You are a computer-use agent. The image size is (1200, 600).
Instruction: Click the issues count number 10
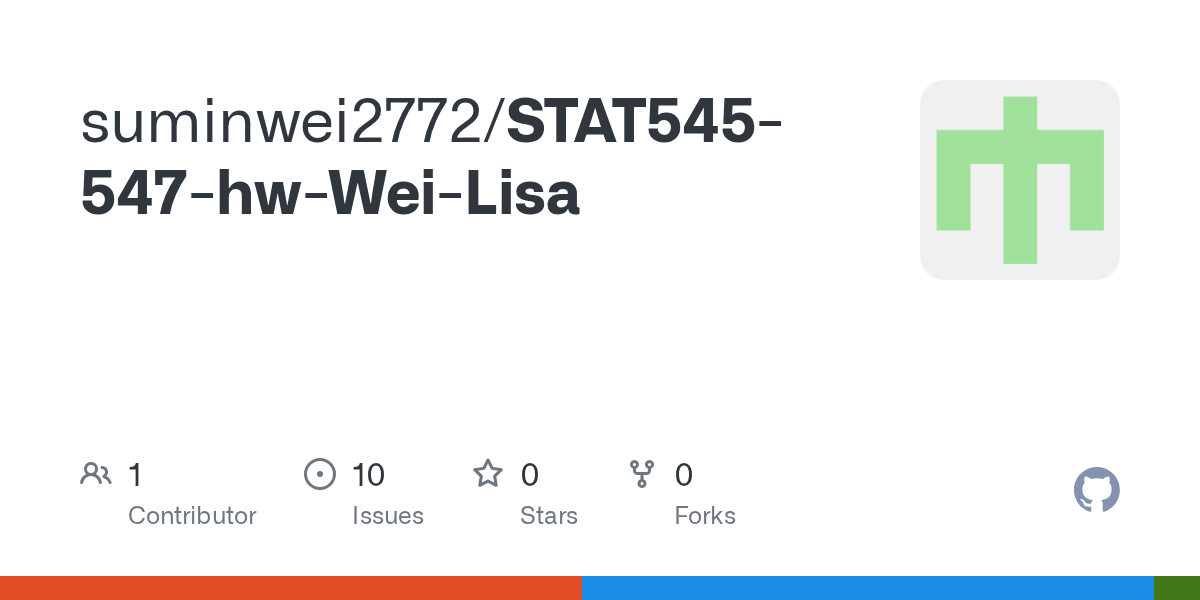click(x=368, y=475)
